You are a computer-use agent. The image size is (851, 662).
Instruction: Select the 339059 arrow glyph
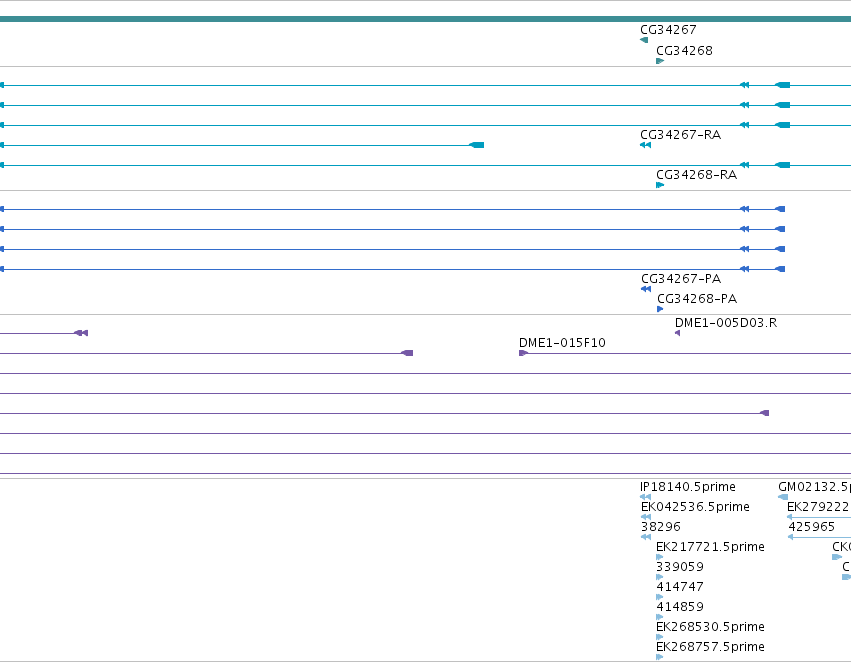pos(660,577)
